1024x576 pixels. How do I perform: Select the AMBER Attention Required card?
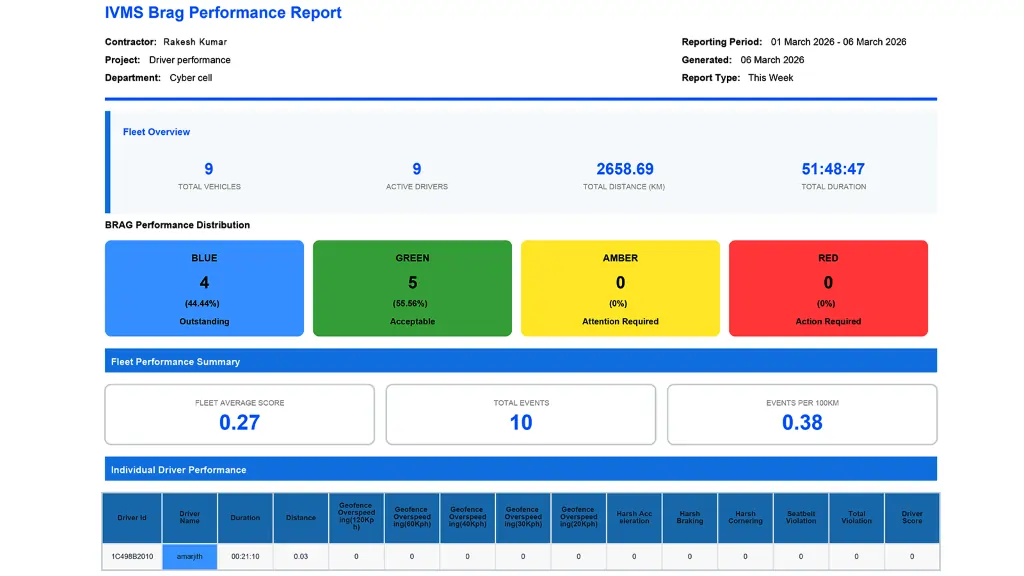pos(620,288)
